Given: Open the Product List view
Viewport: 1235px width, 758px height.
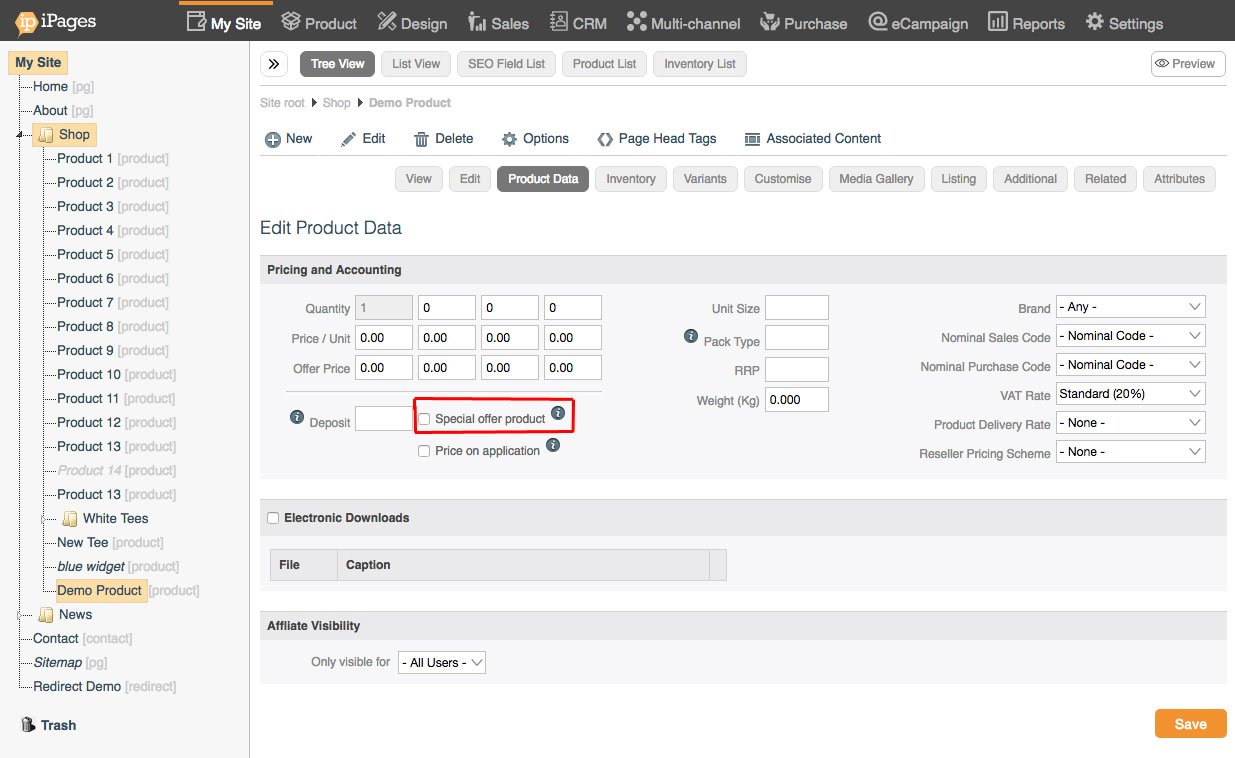Looking at the screenshot, I should (x=605, y=64).
